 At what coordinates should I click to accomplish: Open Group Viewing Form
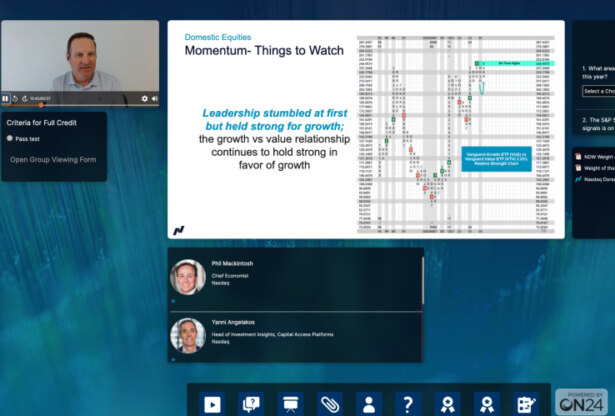pos(53,160)
